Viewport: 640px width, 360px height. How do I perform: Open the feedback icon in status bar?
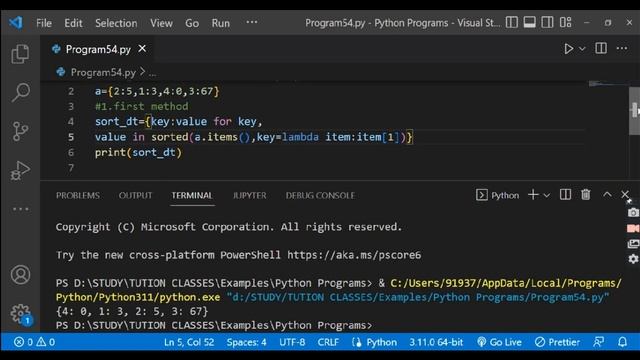(x=599, y=342)
